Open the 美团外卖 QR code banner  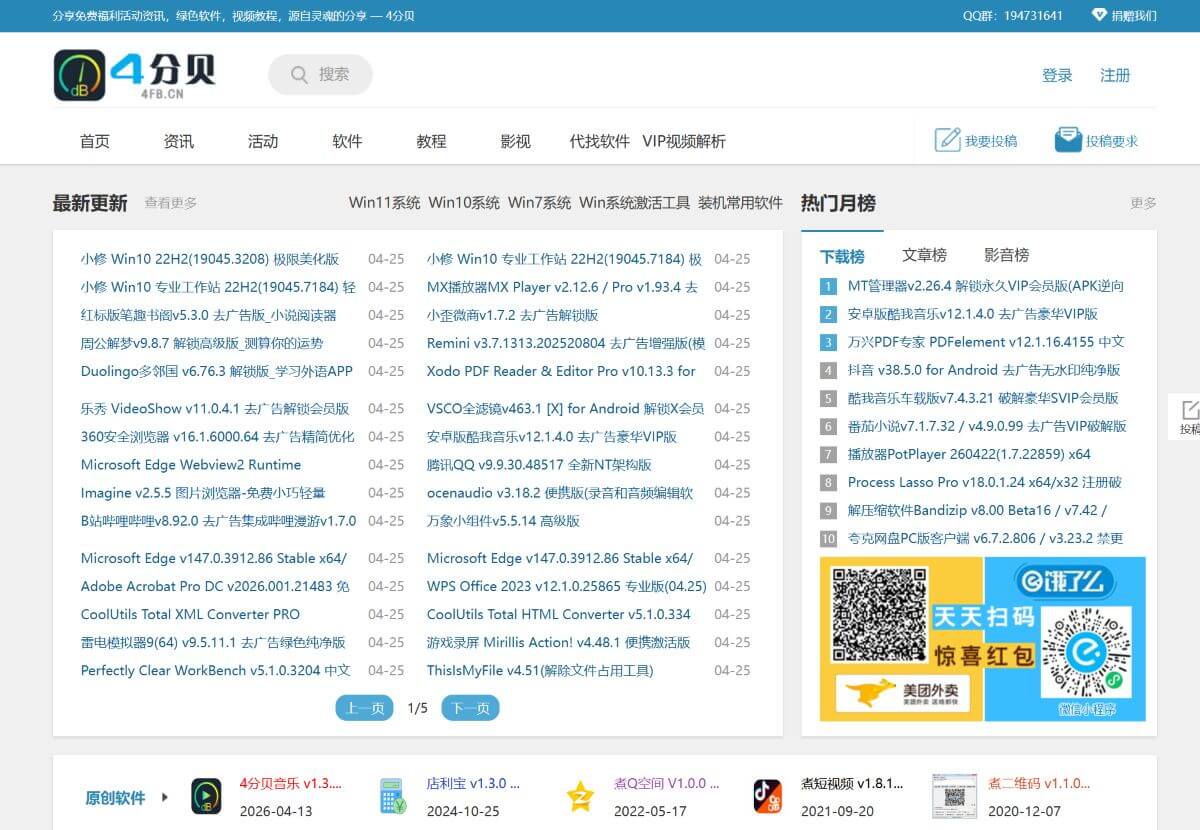901,639
